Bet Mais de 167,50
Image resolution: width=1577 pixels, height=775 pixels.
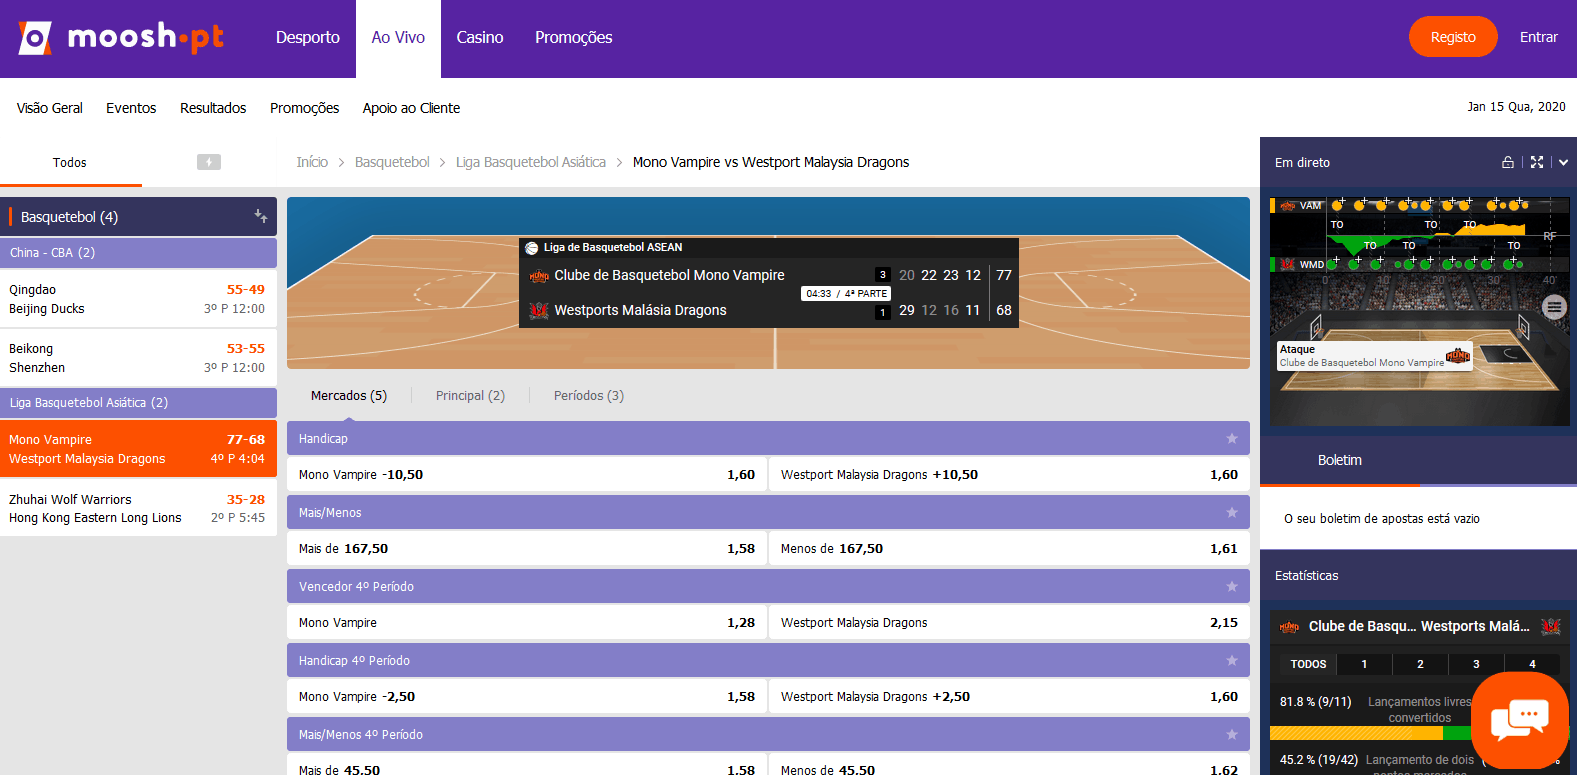point(527,549)
